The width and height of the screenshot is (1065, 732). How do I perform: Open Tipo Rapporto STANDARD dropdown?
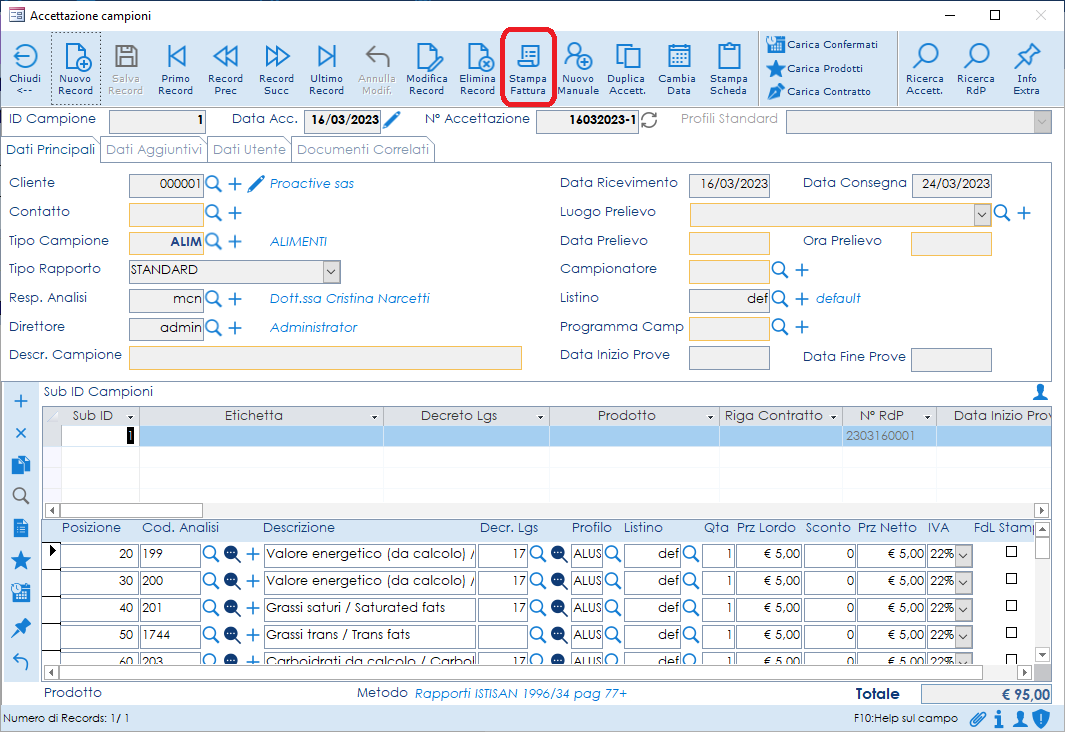tap(331, 272)
